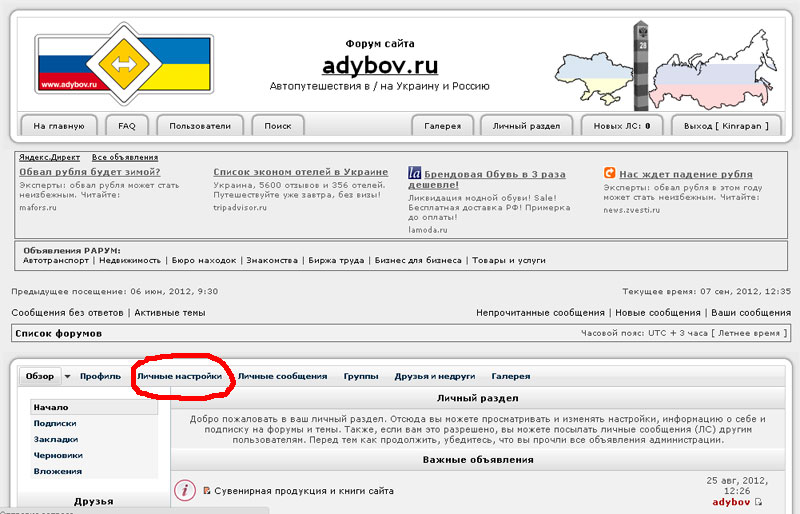This screenshot has height=514, width=800.
Task: Select Закладки in the left sidebar
Action: 55,439
